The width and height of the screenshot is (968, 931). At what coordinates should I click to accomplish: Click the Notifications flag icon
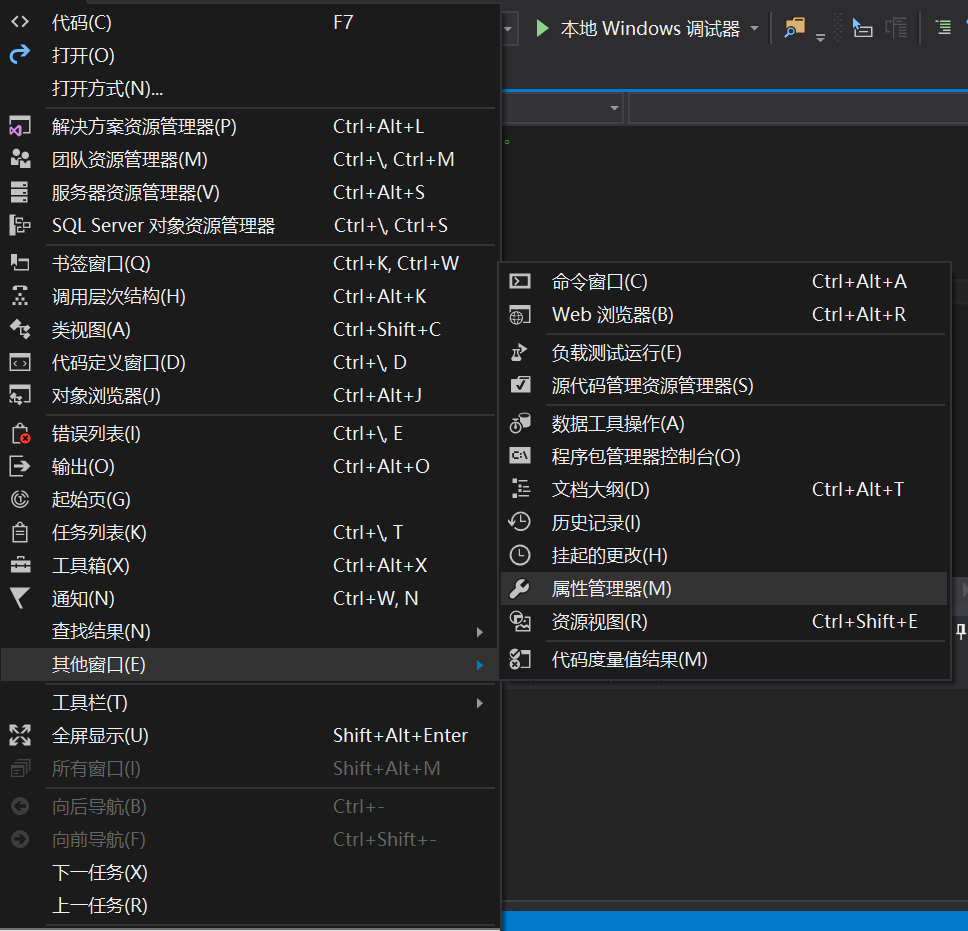tap(20, 598)
